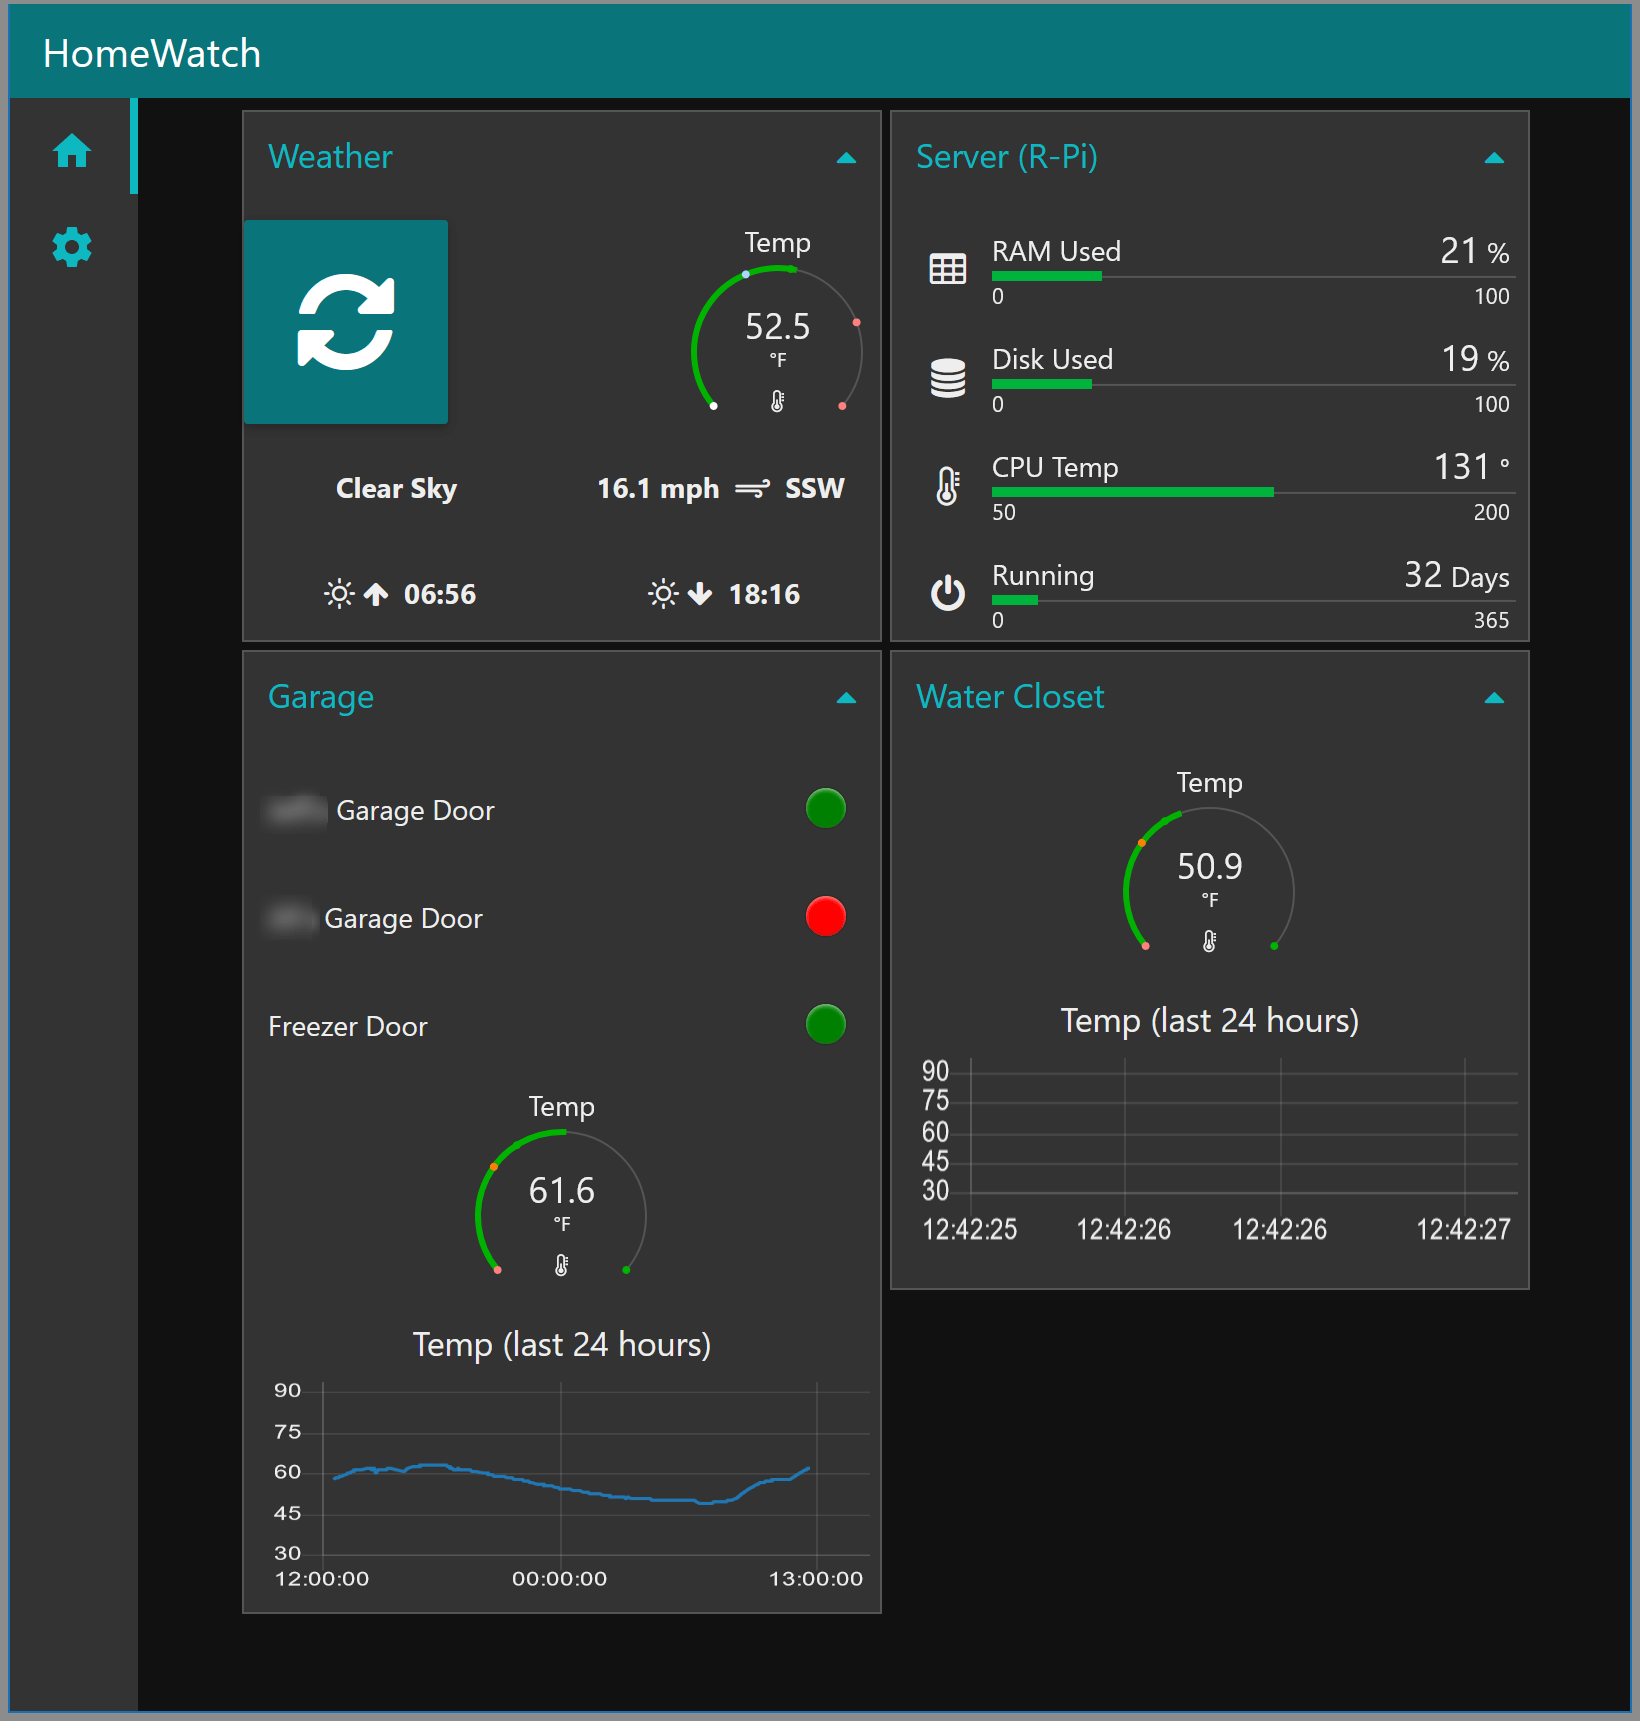Click the Running power icon
1640x1721 pixels.
(x=947, y=593)
